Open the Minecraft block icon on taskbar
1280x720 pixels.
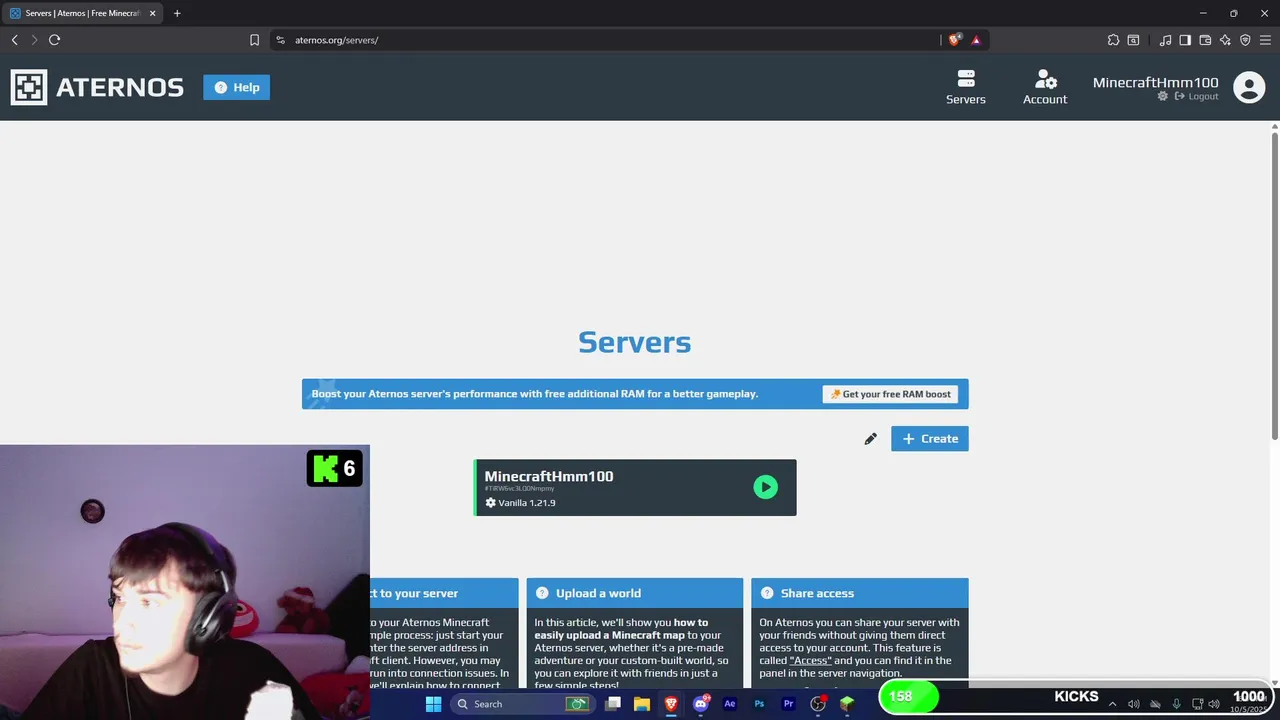click(x=847, y=704)
